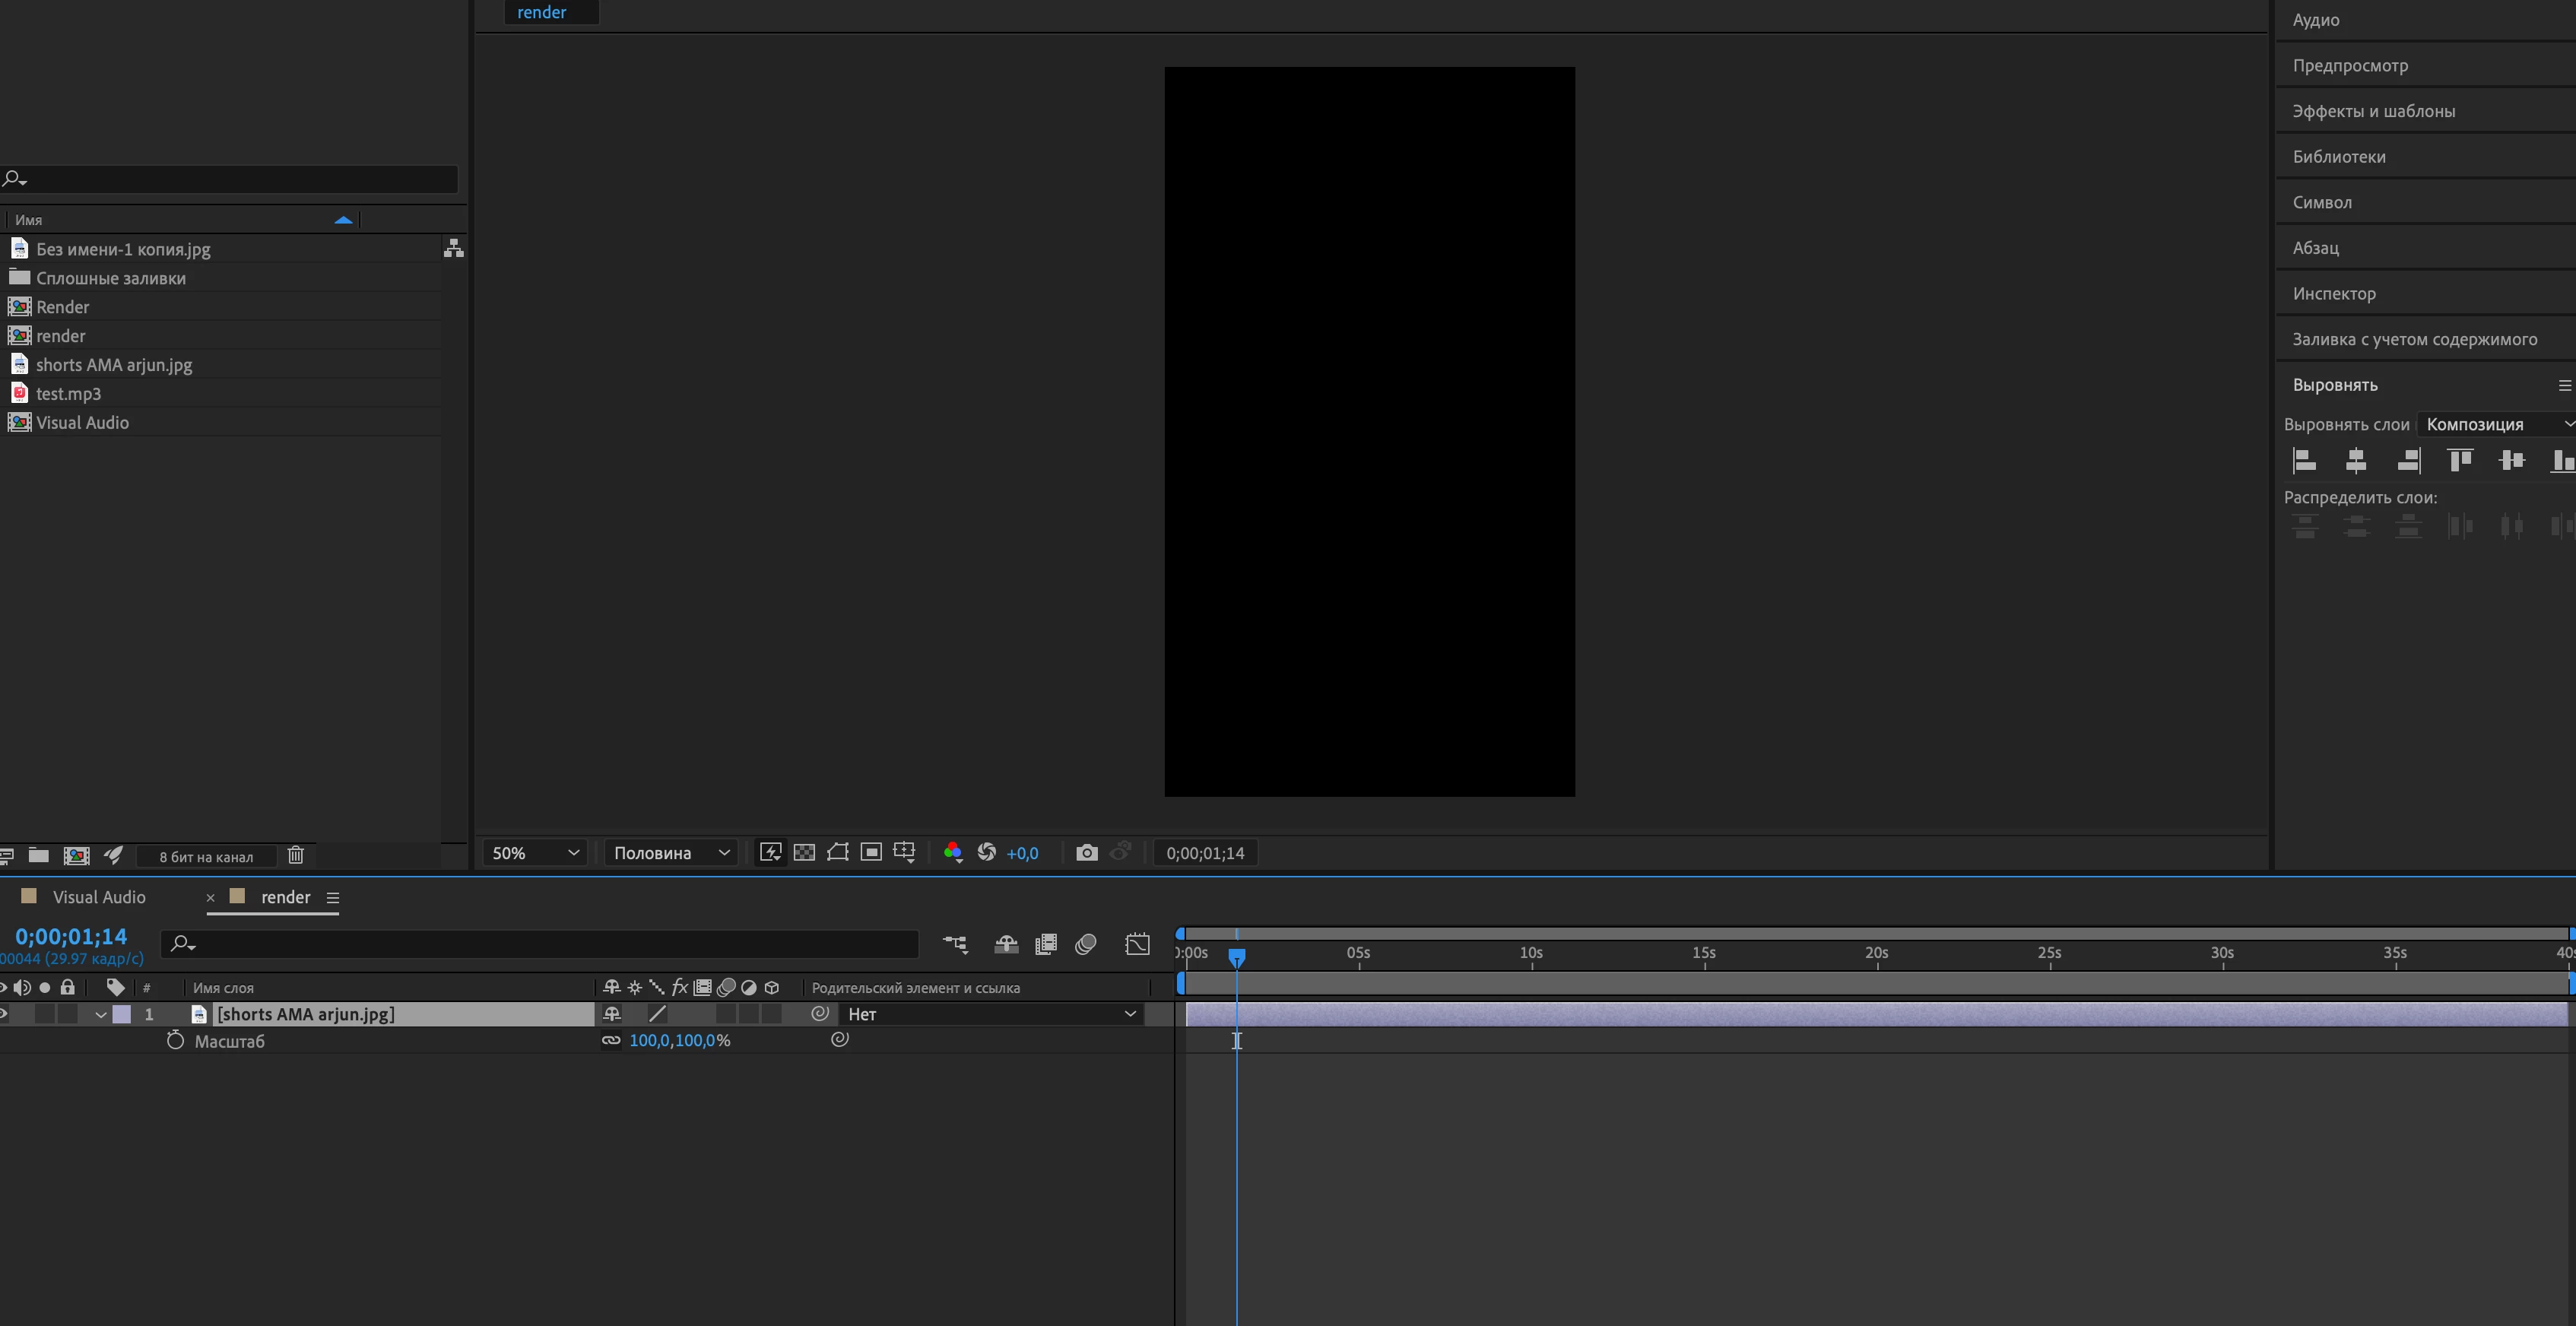Select test.mp3 in project panel
Screen dimensions: 2576x1326
(68, 394)
